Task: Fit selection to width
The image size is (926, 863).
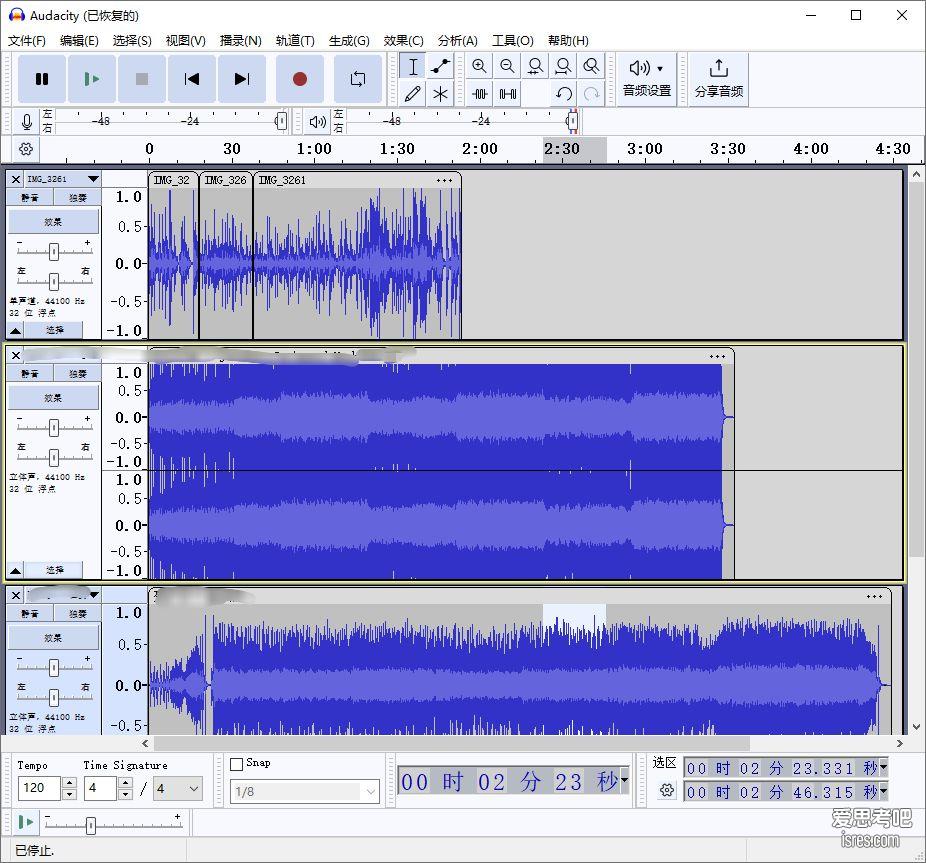Action: (535, 66)
